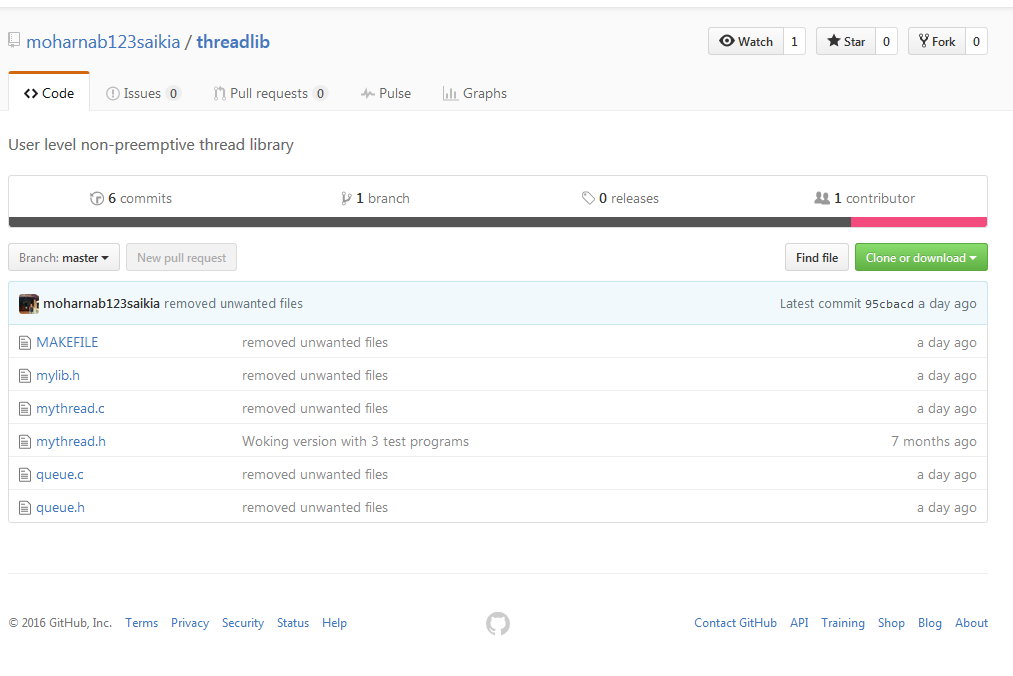The image size is (1013, 676).
Task: Click the file icon next to mythread.h
Action: [x=25, y=441]
